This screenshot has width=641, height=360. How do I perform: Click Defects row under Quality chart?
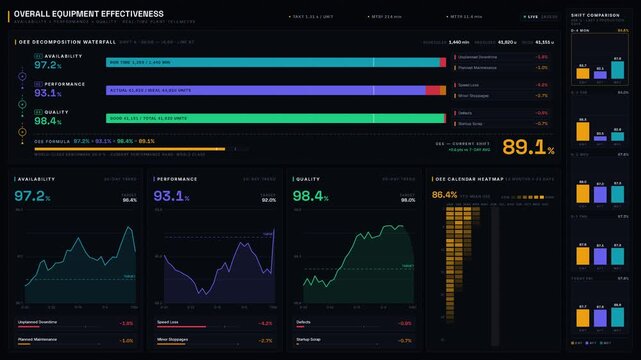[x=354, y=323]
